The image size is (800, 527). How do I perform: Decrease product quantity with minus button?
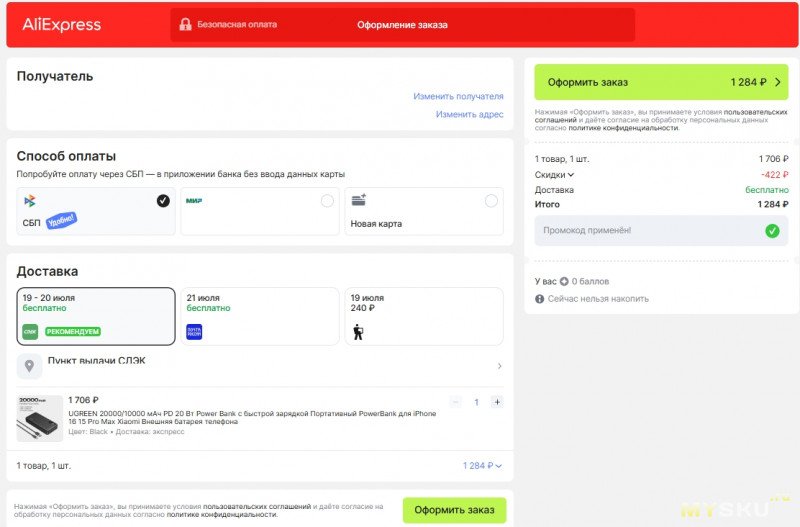click(x=456, y=402)
